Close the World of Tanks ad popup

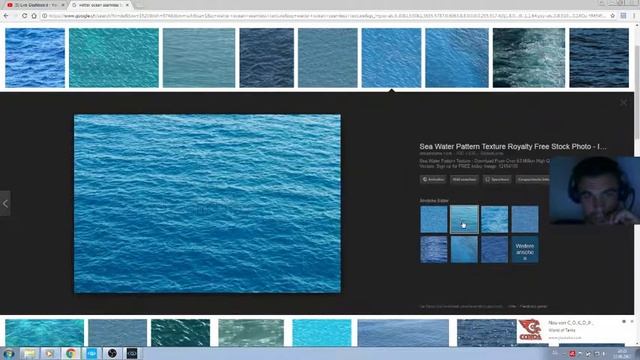(632, 322)
